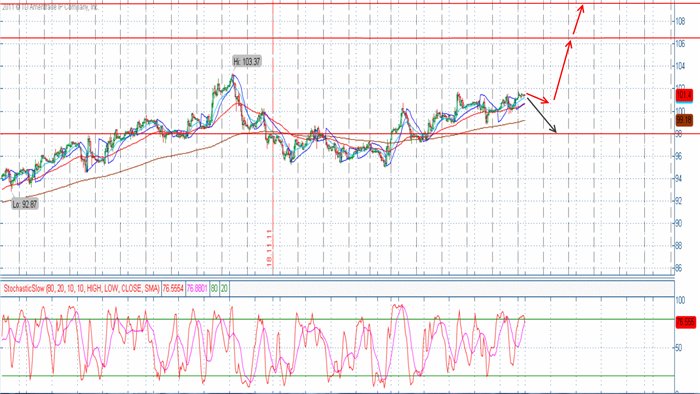Click the StochasticSlow study label

[x=81, y=289]
